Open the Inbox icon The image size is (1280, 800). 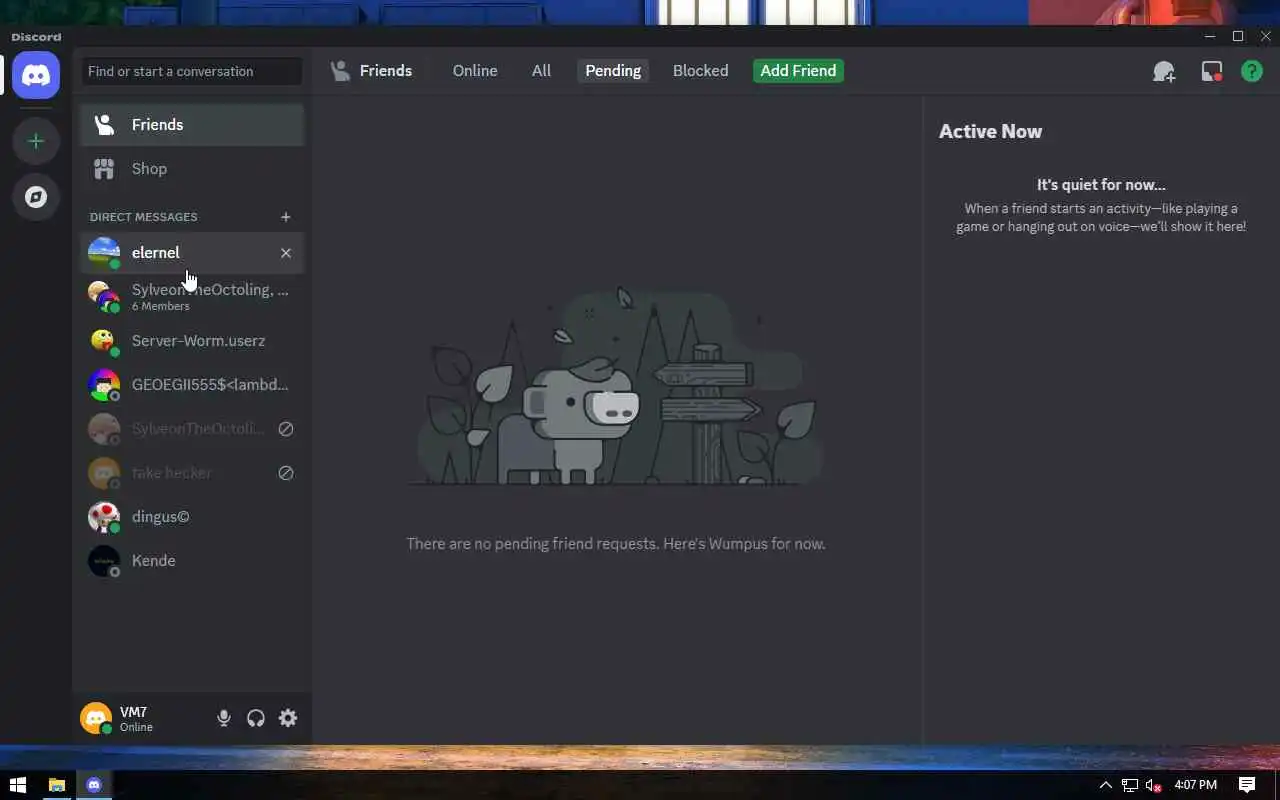tap(1212, 71)
